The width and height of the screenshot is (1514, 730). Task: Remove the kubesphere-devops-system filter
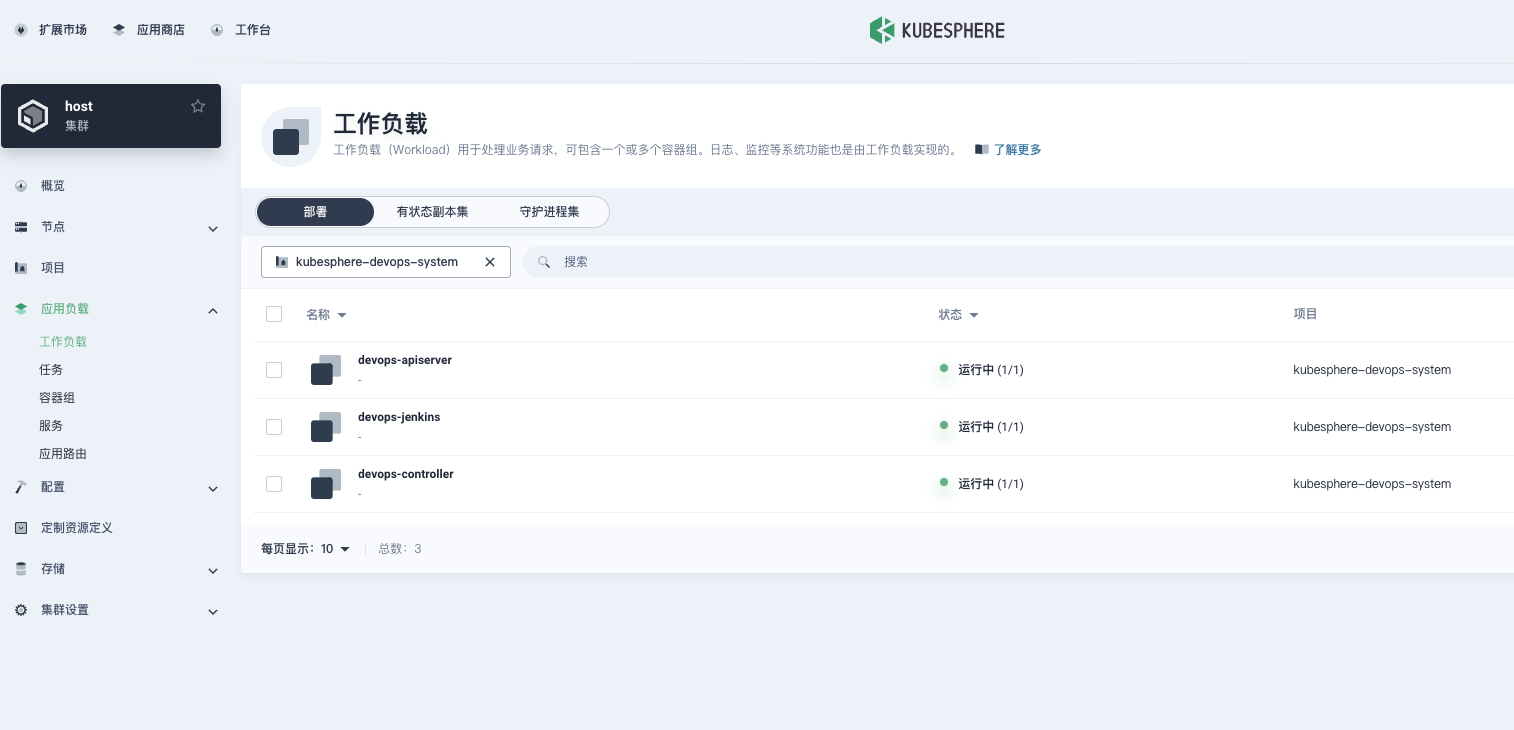[x=490, y=262]
